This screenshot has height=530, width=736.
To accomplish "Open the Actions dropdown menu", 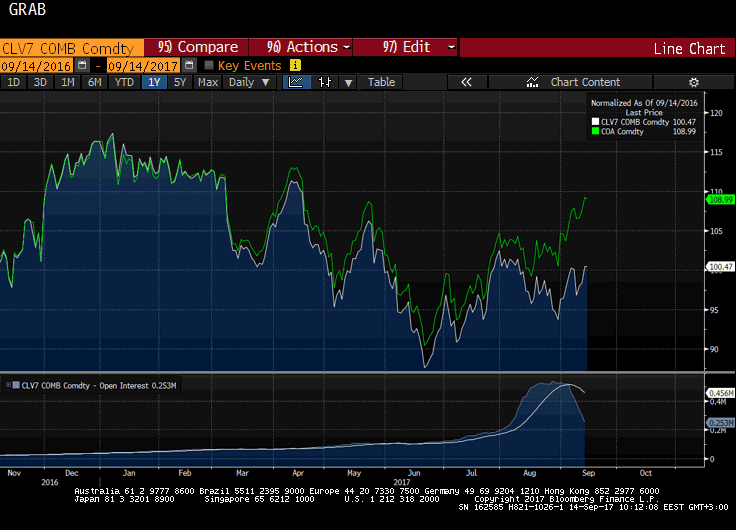I will [x=309, y=47].
